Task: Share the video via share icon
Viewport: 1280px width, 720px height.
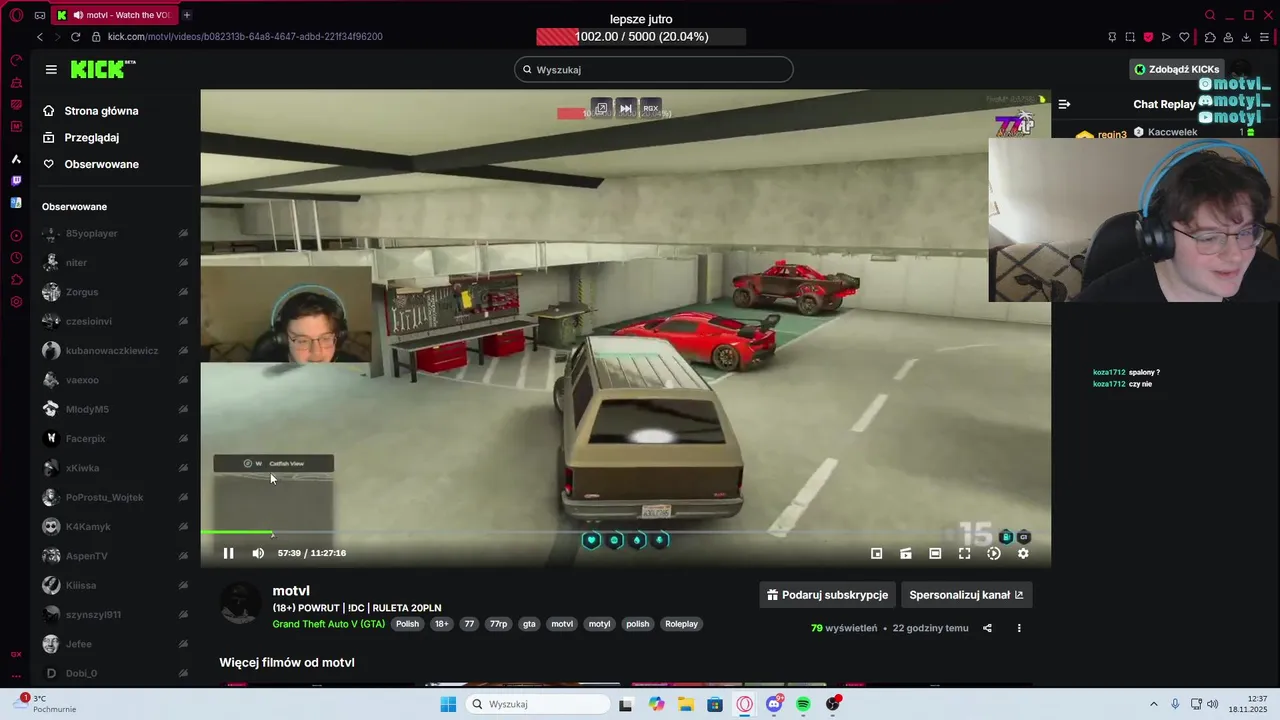Action: click(987, 628)
